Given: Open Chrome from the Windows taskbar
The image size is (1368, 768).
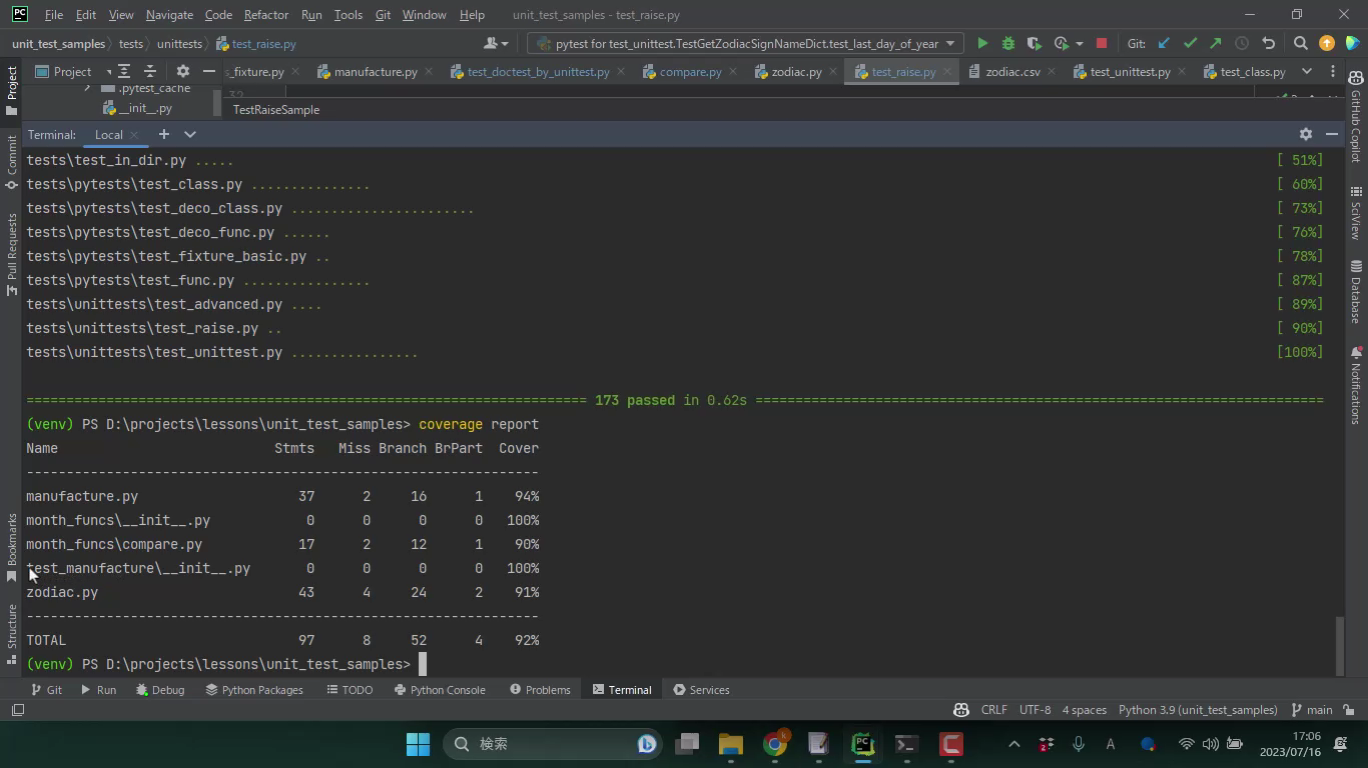Looking at the screenshot, I should pos(775,744).
